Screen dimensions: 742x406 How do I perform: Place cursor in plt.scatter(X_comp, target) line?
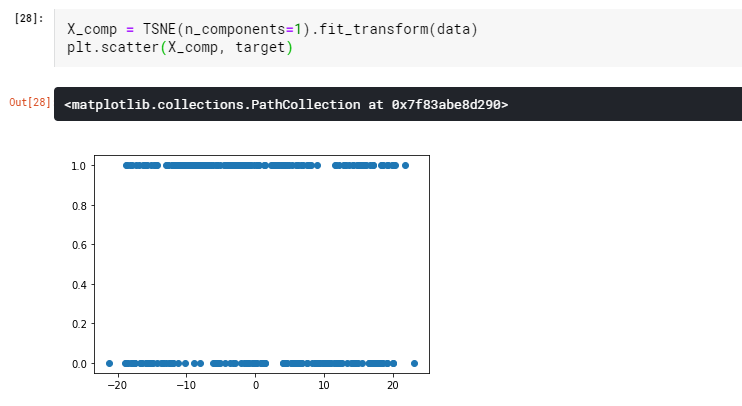pyautogui.click(x=180, y=47)
